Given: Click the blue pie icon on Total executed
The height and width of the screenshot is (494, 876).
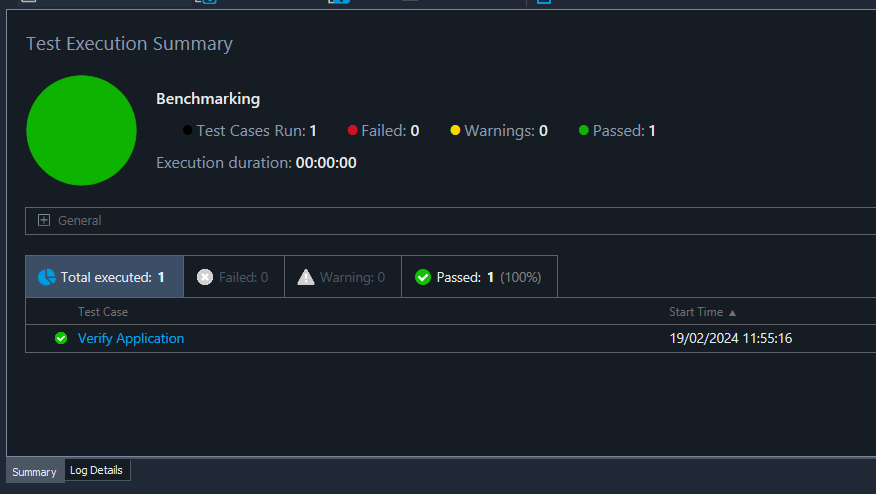Looking at the screenshot, I should 47,277.
